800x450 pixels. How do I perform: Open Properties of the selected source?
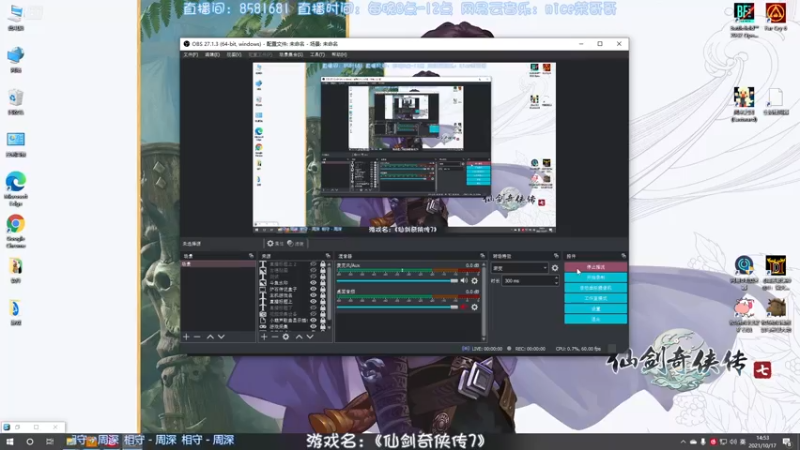[x=275, y=244]
